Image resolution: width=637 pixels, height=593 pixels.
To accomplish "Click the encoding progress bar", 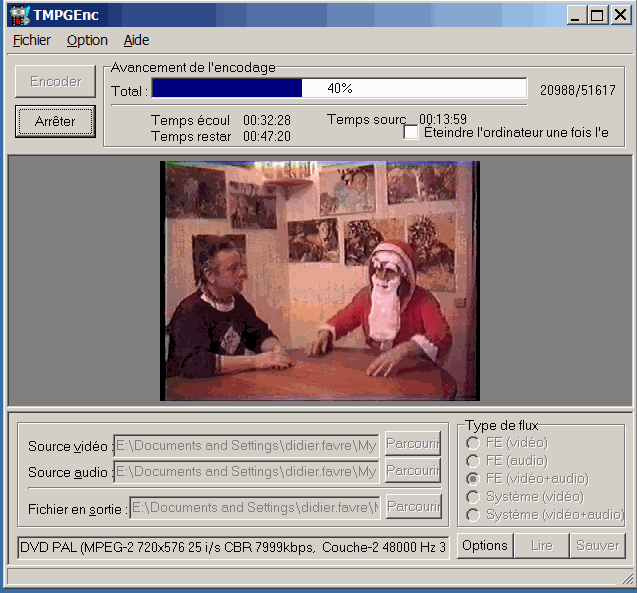I will coord(338,88).
